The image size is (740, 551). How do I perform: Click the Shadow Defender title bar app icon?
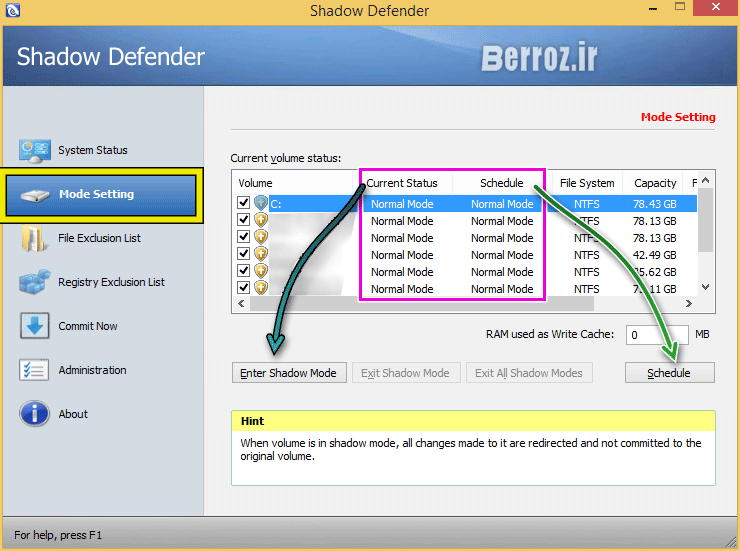13,10
